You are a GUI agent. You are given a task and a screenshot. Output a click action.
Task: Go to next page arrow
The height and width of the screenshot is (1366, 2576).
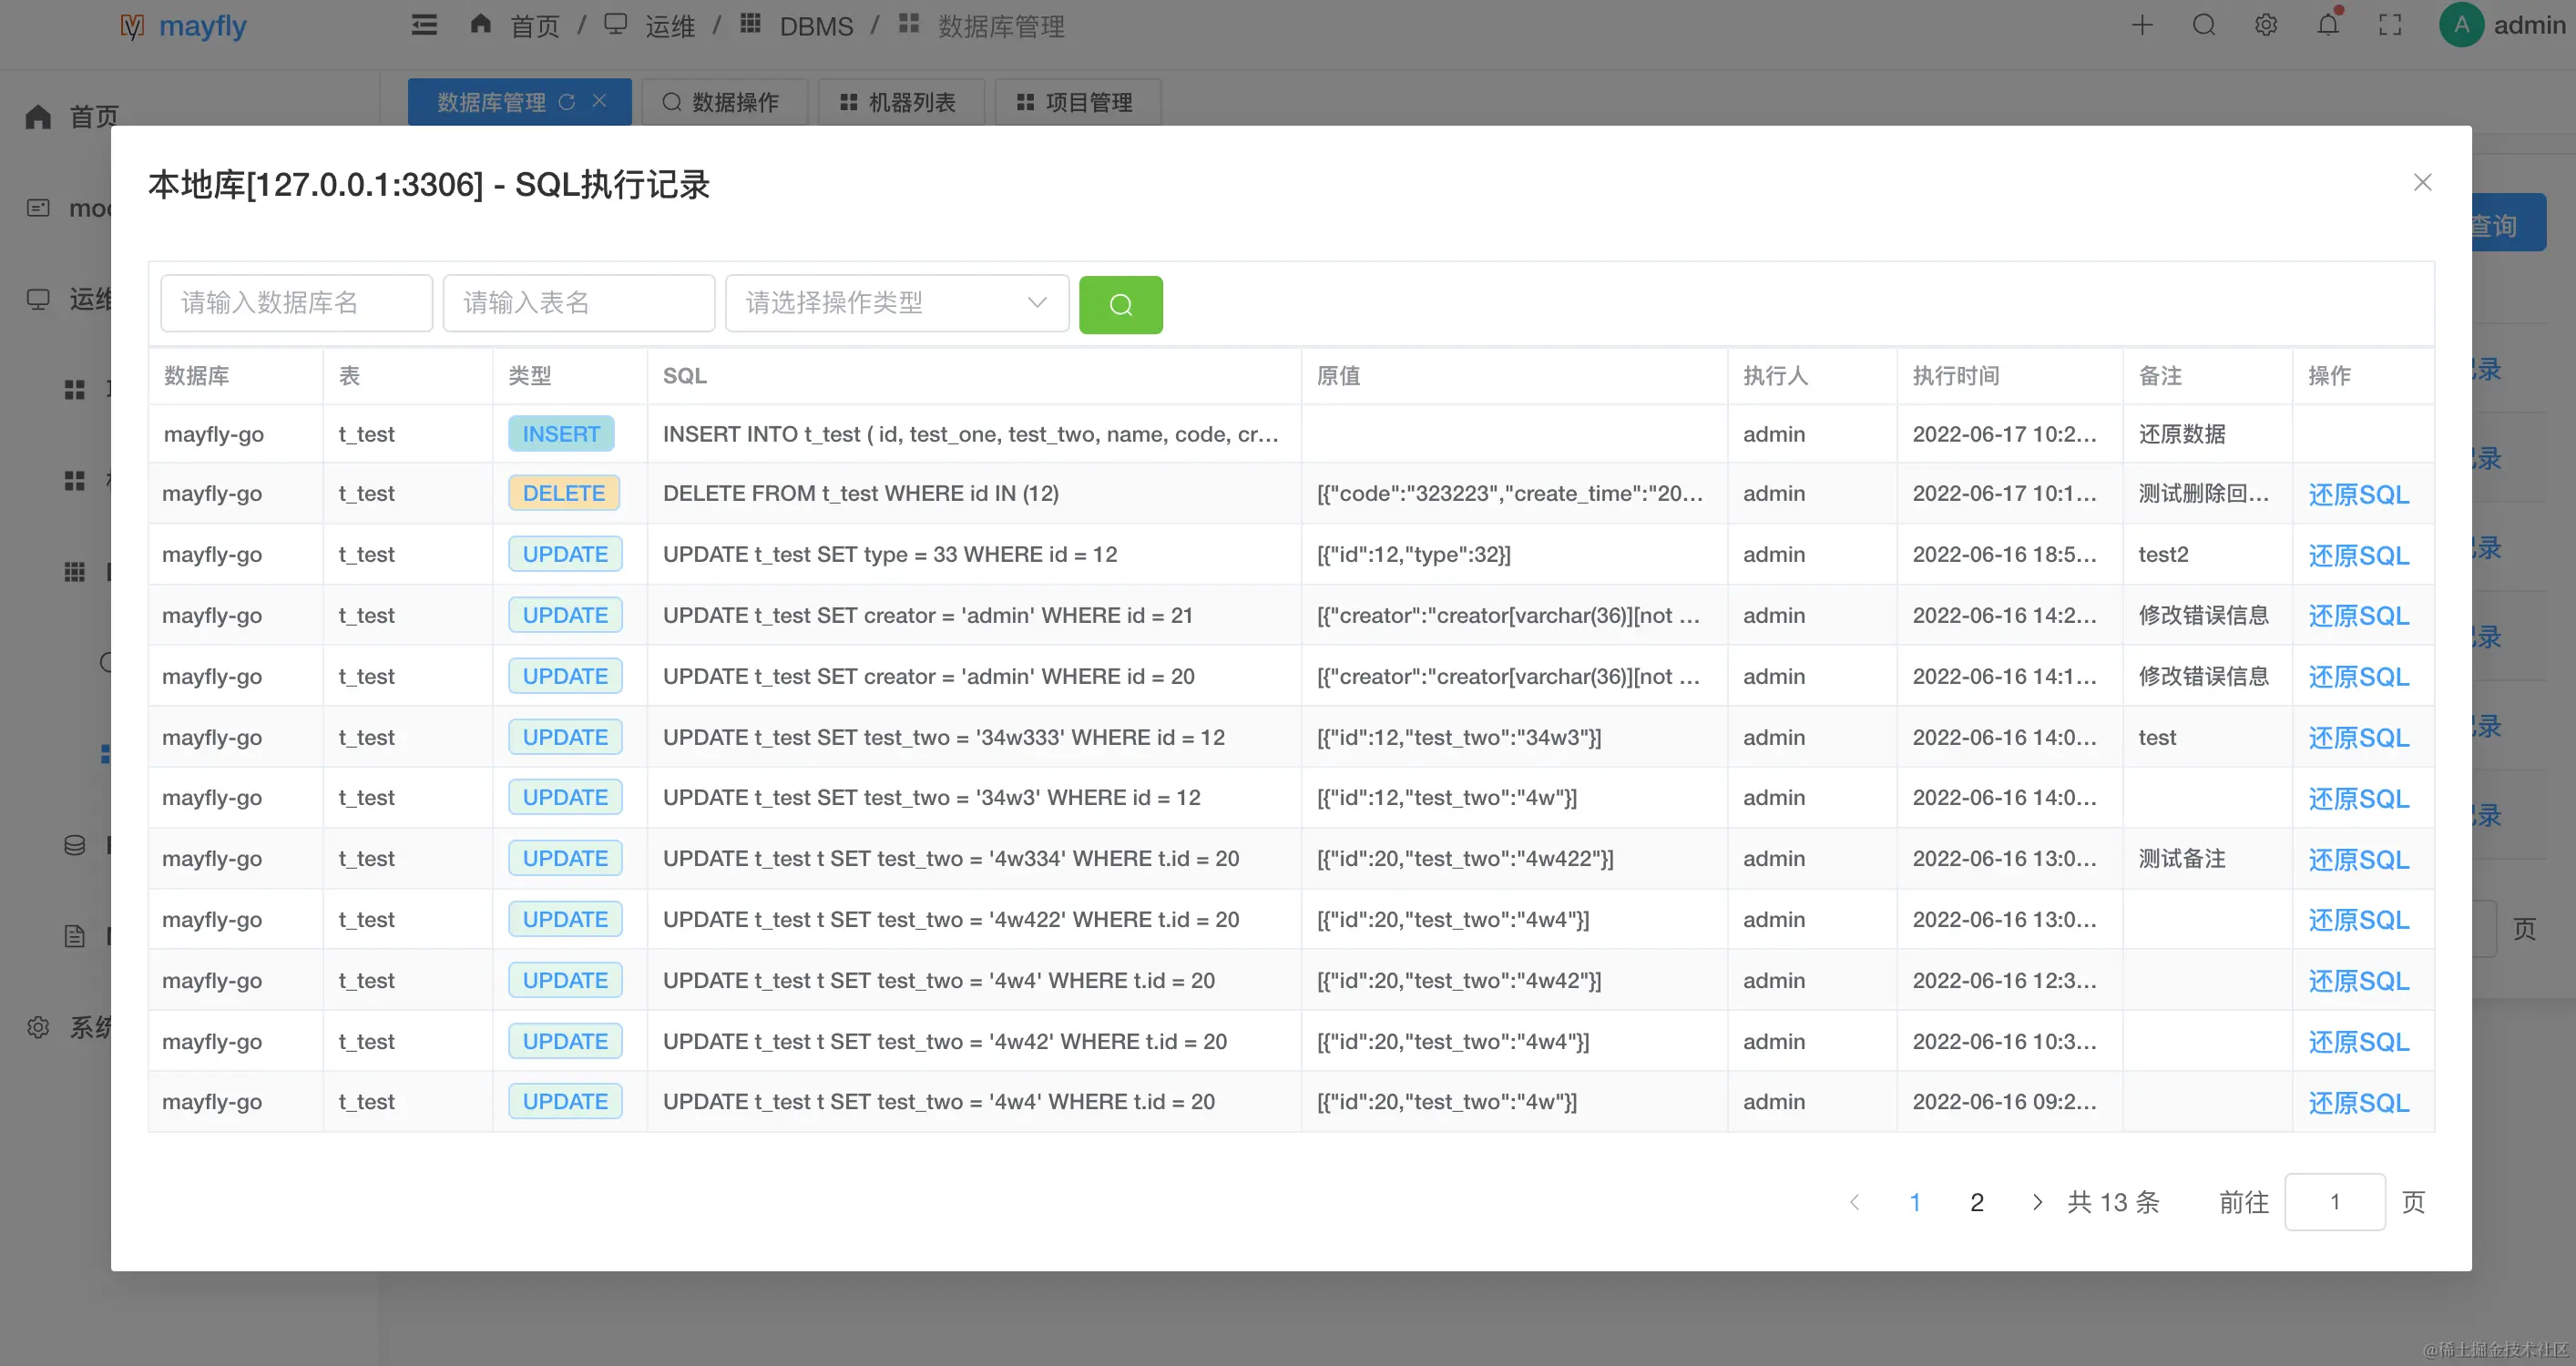[2037, 1202]
